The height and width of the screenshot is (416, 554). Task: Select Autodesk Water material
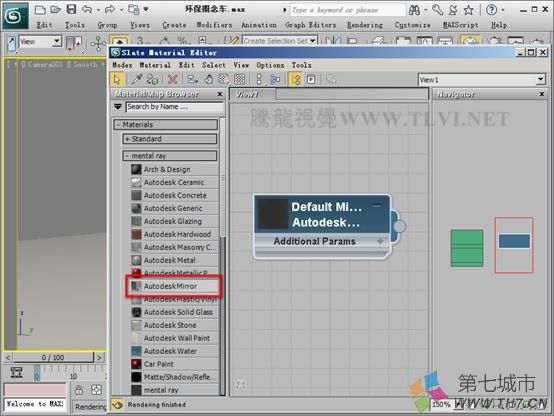click(x=174, y=351)
